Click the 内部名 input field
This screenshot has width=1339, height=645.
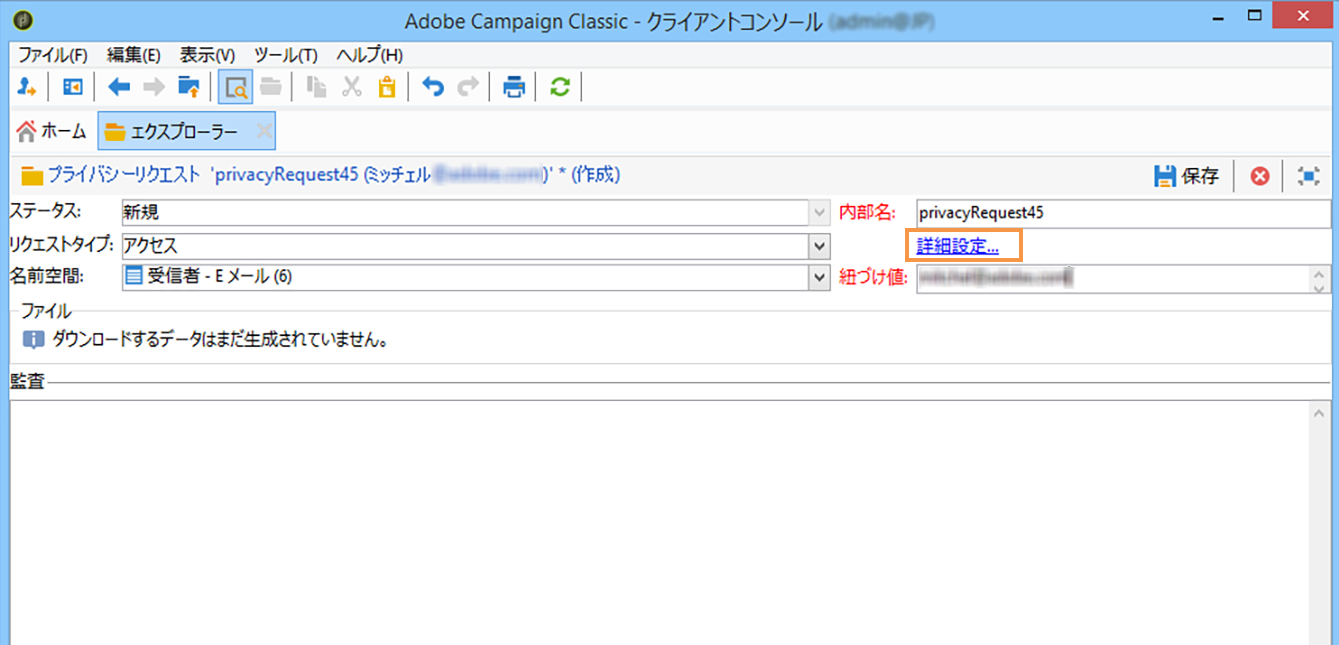(x=1124, y=213)
